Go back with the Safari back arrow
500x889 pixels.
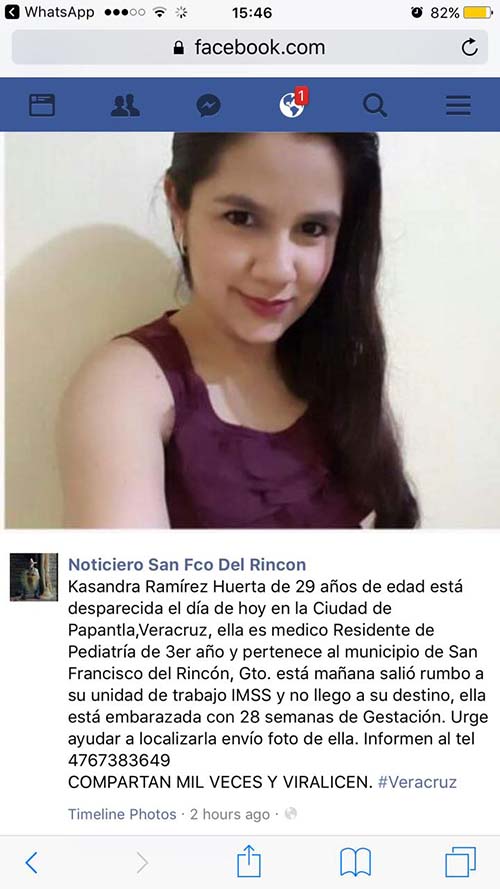click(32, 863)
